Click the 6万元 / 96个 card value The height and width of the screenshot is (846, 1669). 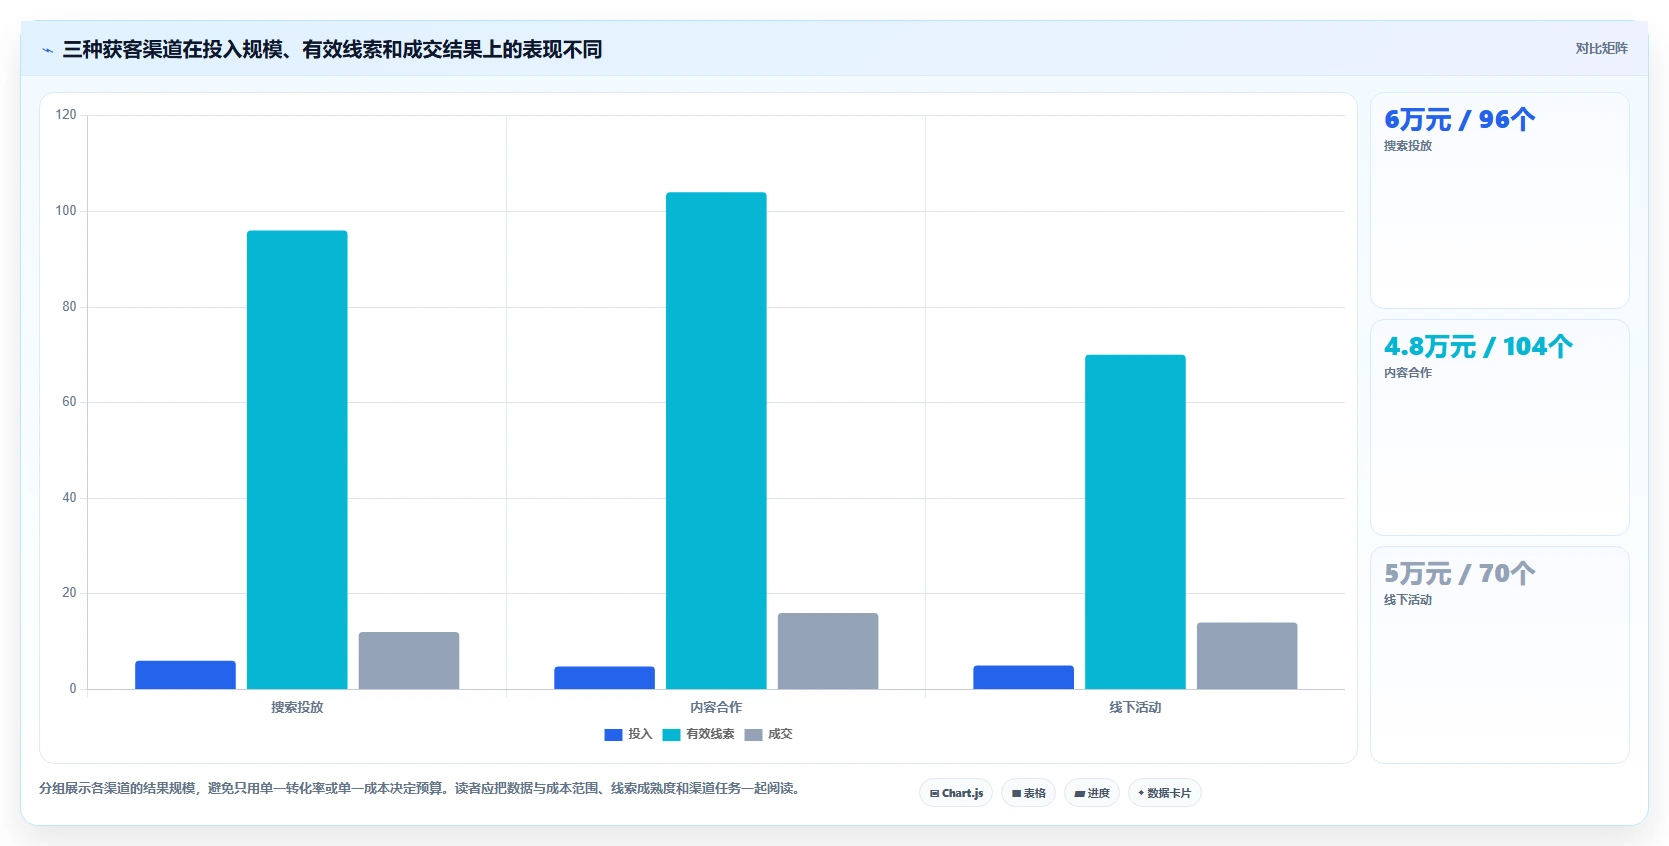click(1459, 120)
